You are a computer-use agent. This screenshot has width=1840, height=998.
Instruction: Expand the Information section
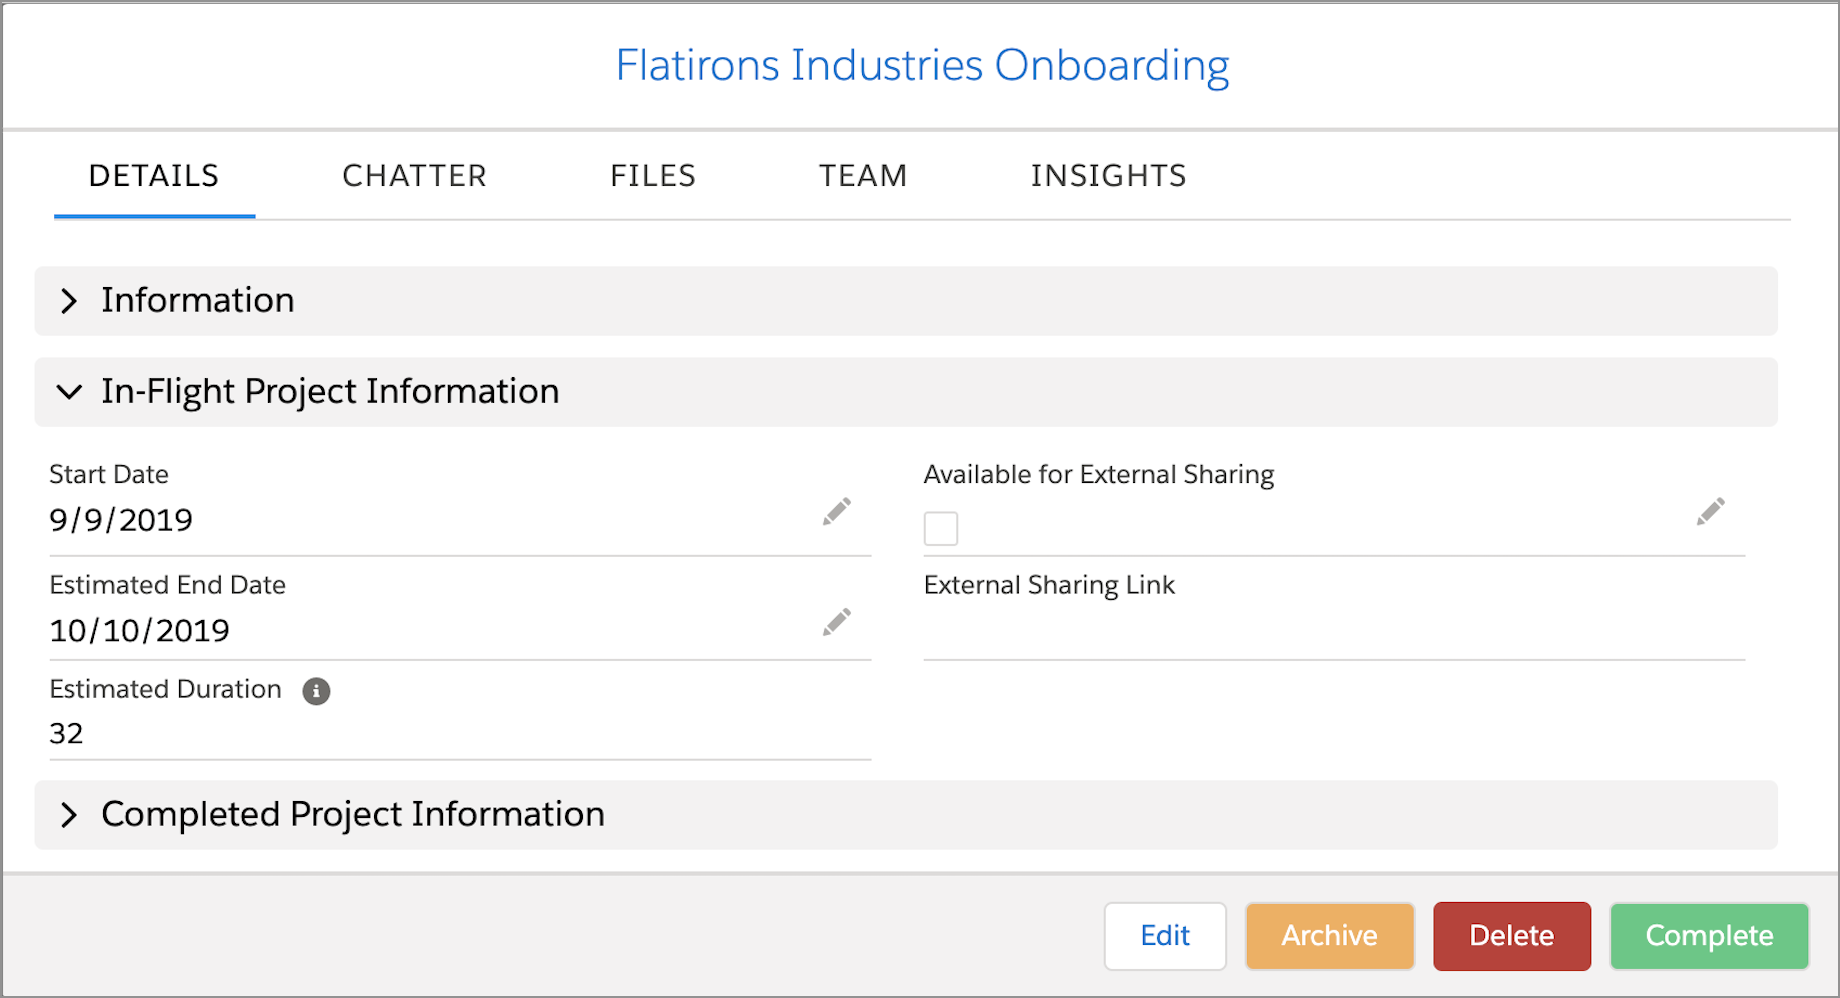pyautogui.click(x=906, y=301)
